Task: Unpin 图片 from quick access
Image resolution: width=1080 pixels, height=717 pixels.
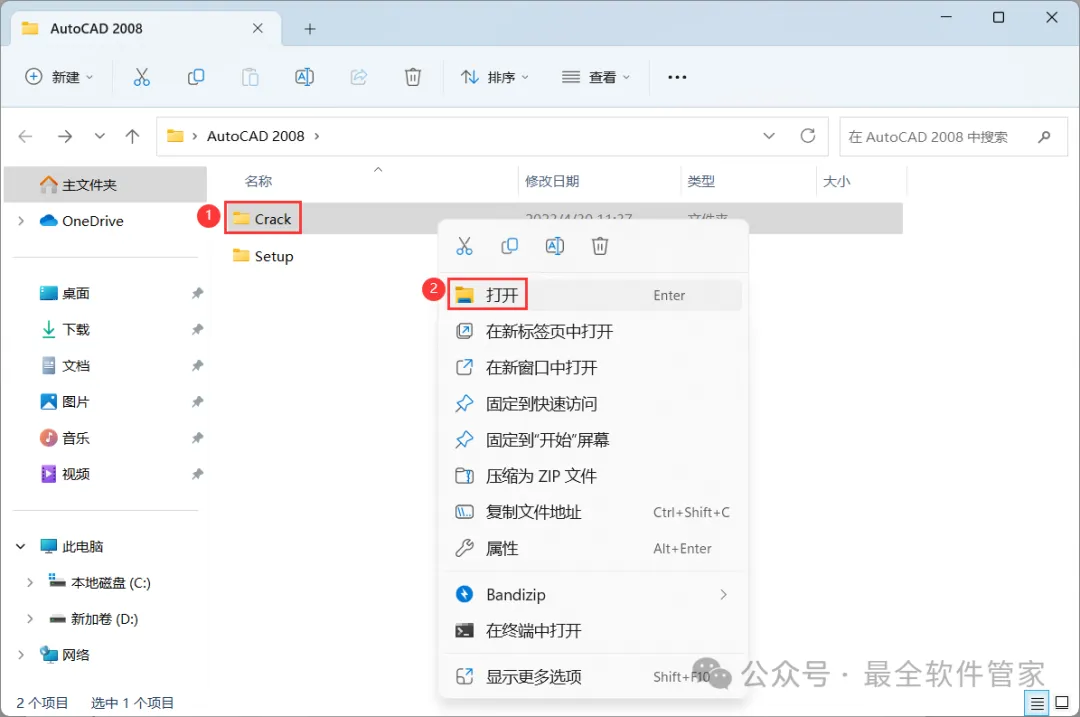Action: tap(197, 402)
